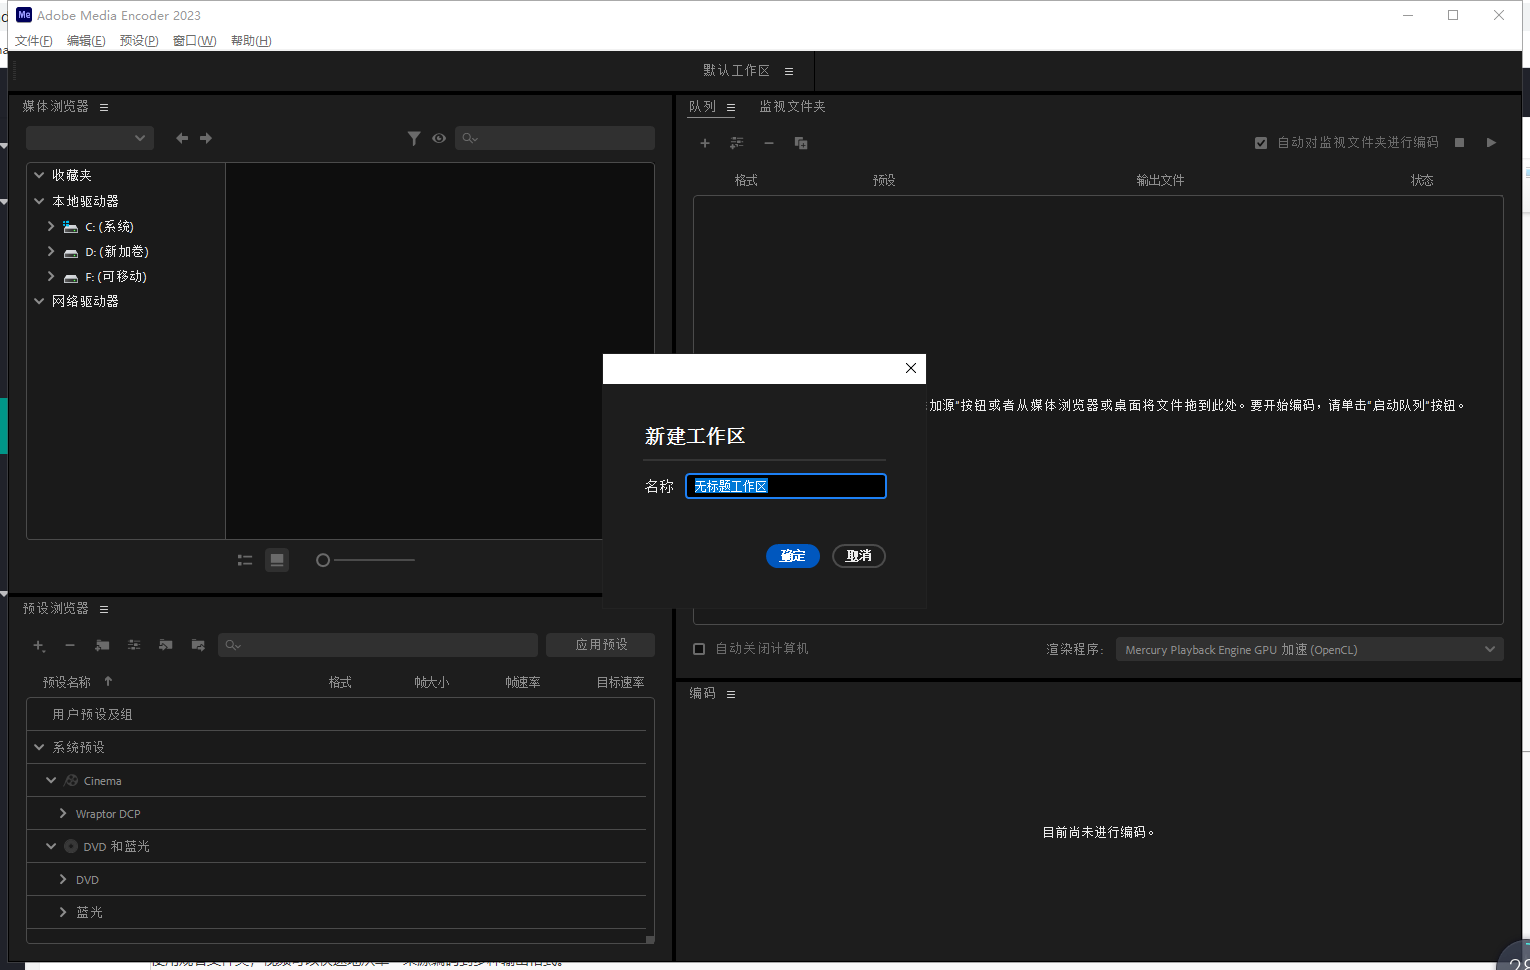This screenshot has height=970, width=1530.
Task: Open the media browser location dropdown
Action: point(90,138)
